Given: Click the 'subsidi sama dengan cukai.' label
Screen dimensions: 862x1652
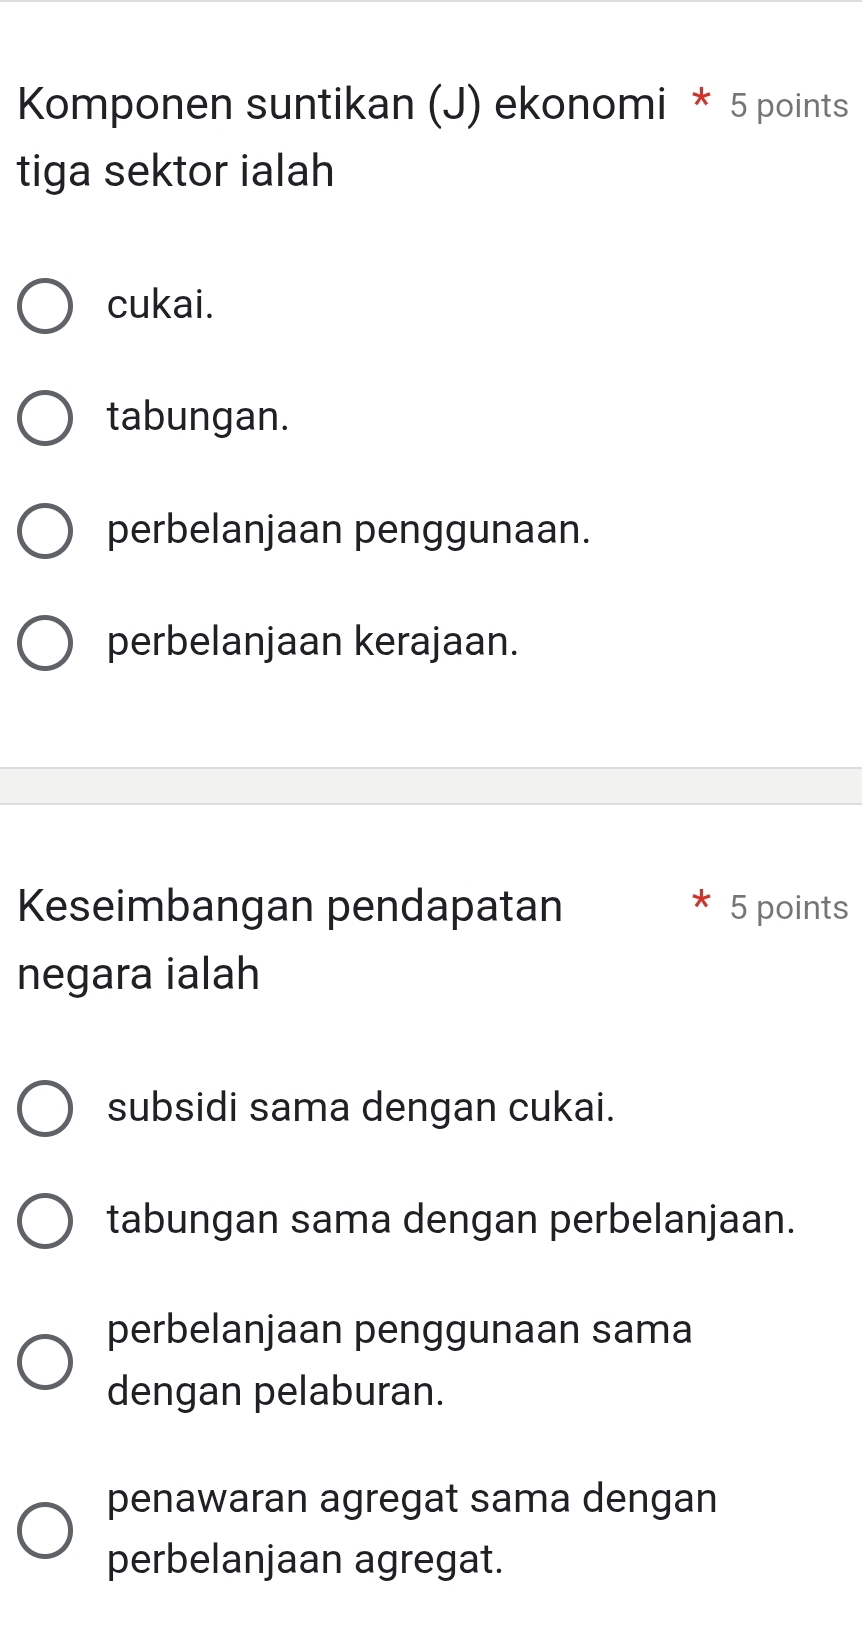Looking at the screenshot, I should pos(361,1107).
